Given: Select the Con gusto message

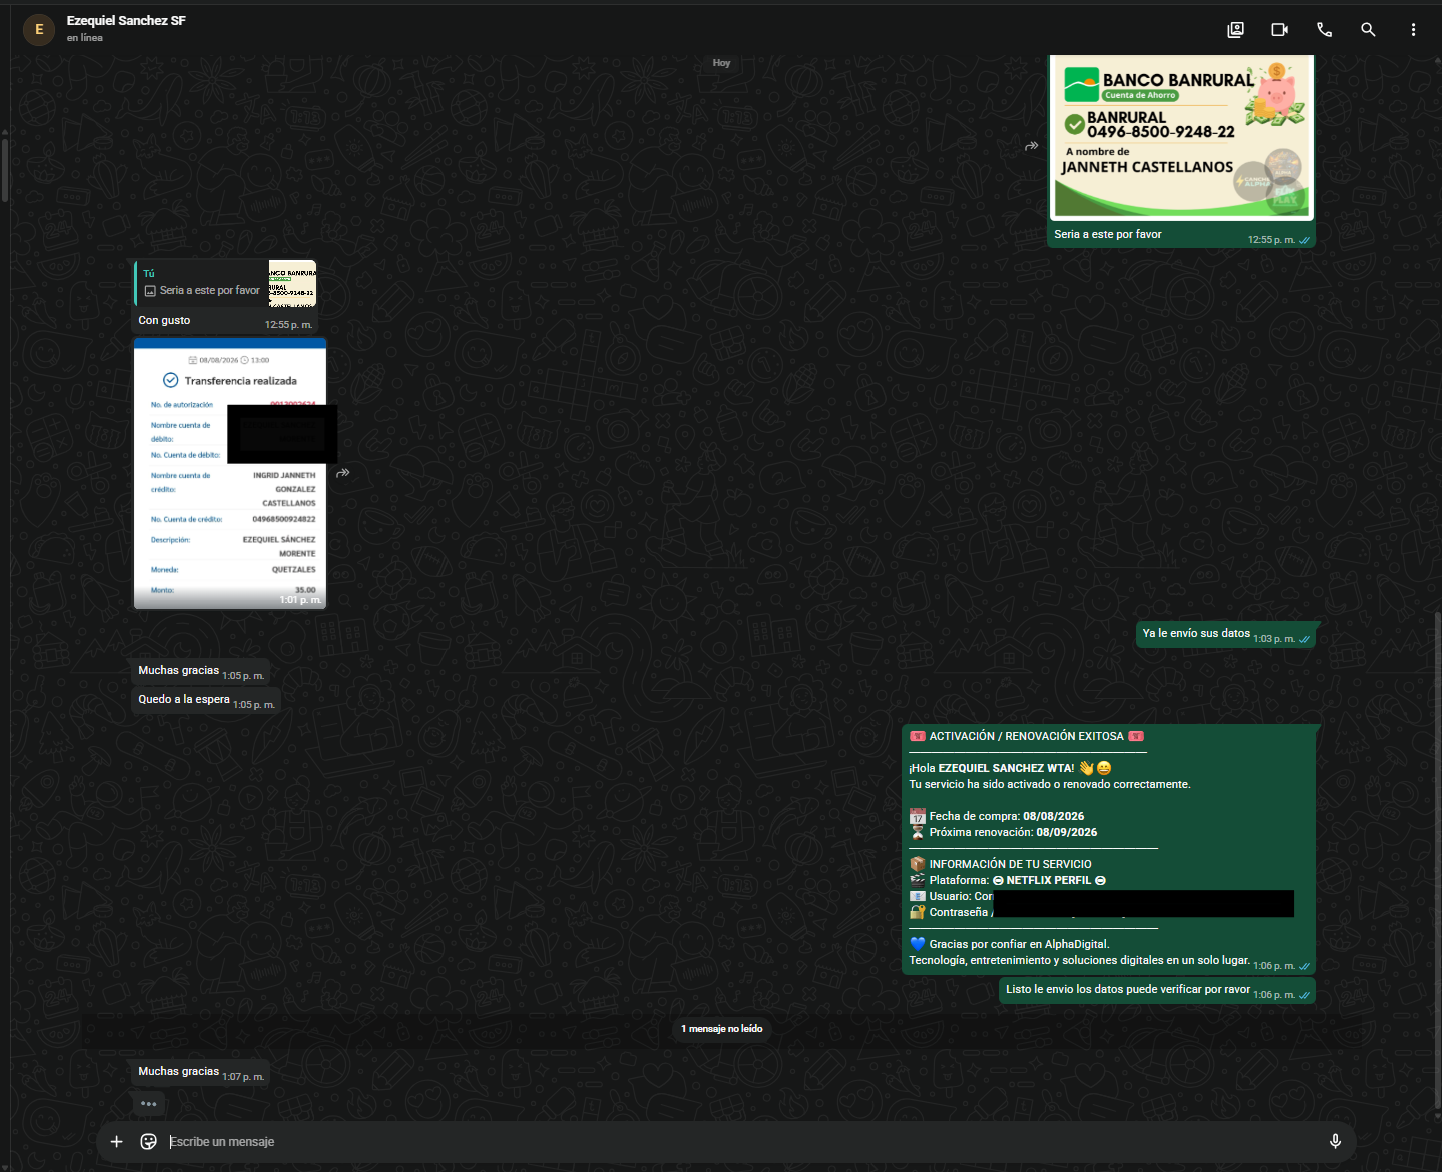Looking at the screenshot, I should (164, 320).
